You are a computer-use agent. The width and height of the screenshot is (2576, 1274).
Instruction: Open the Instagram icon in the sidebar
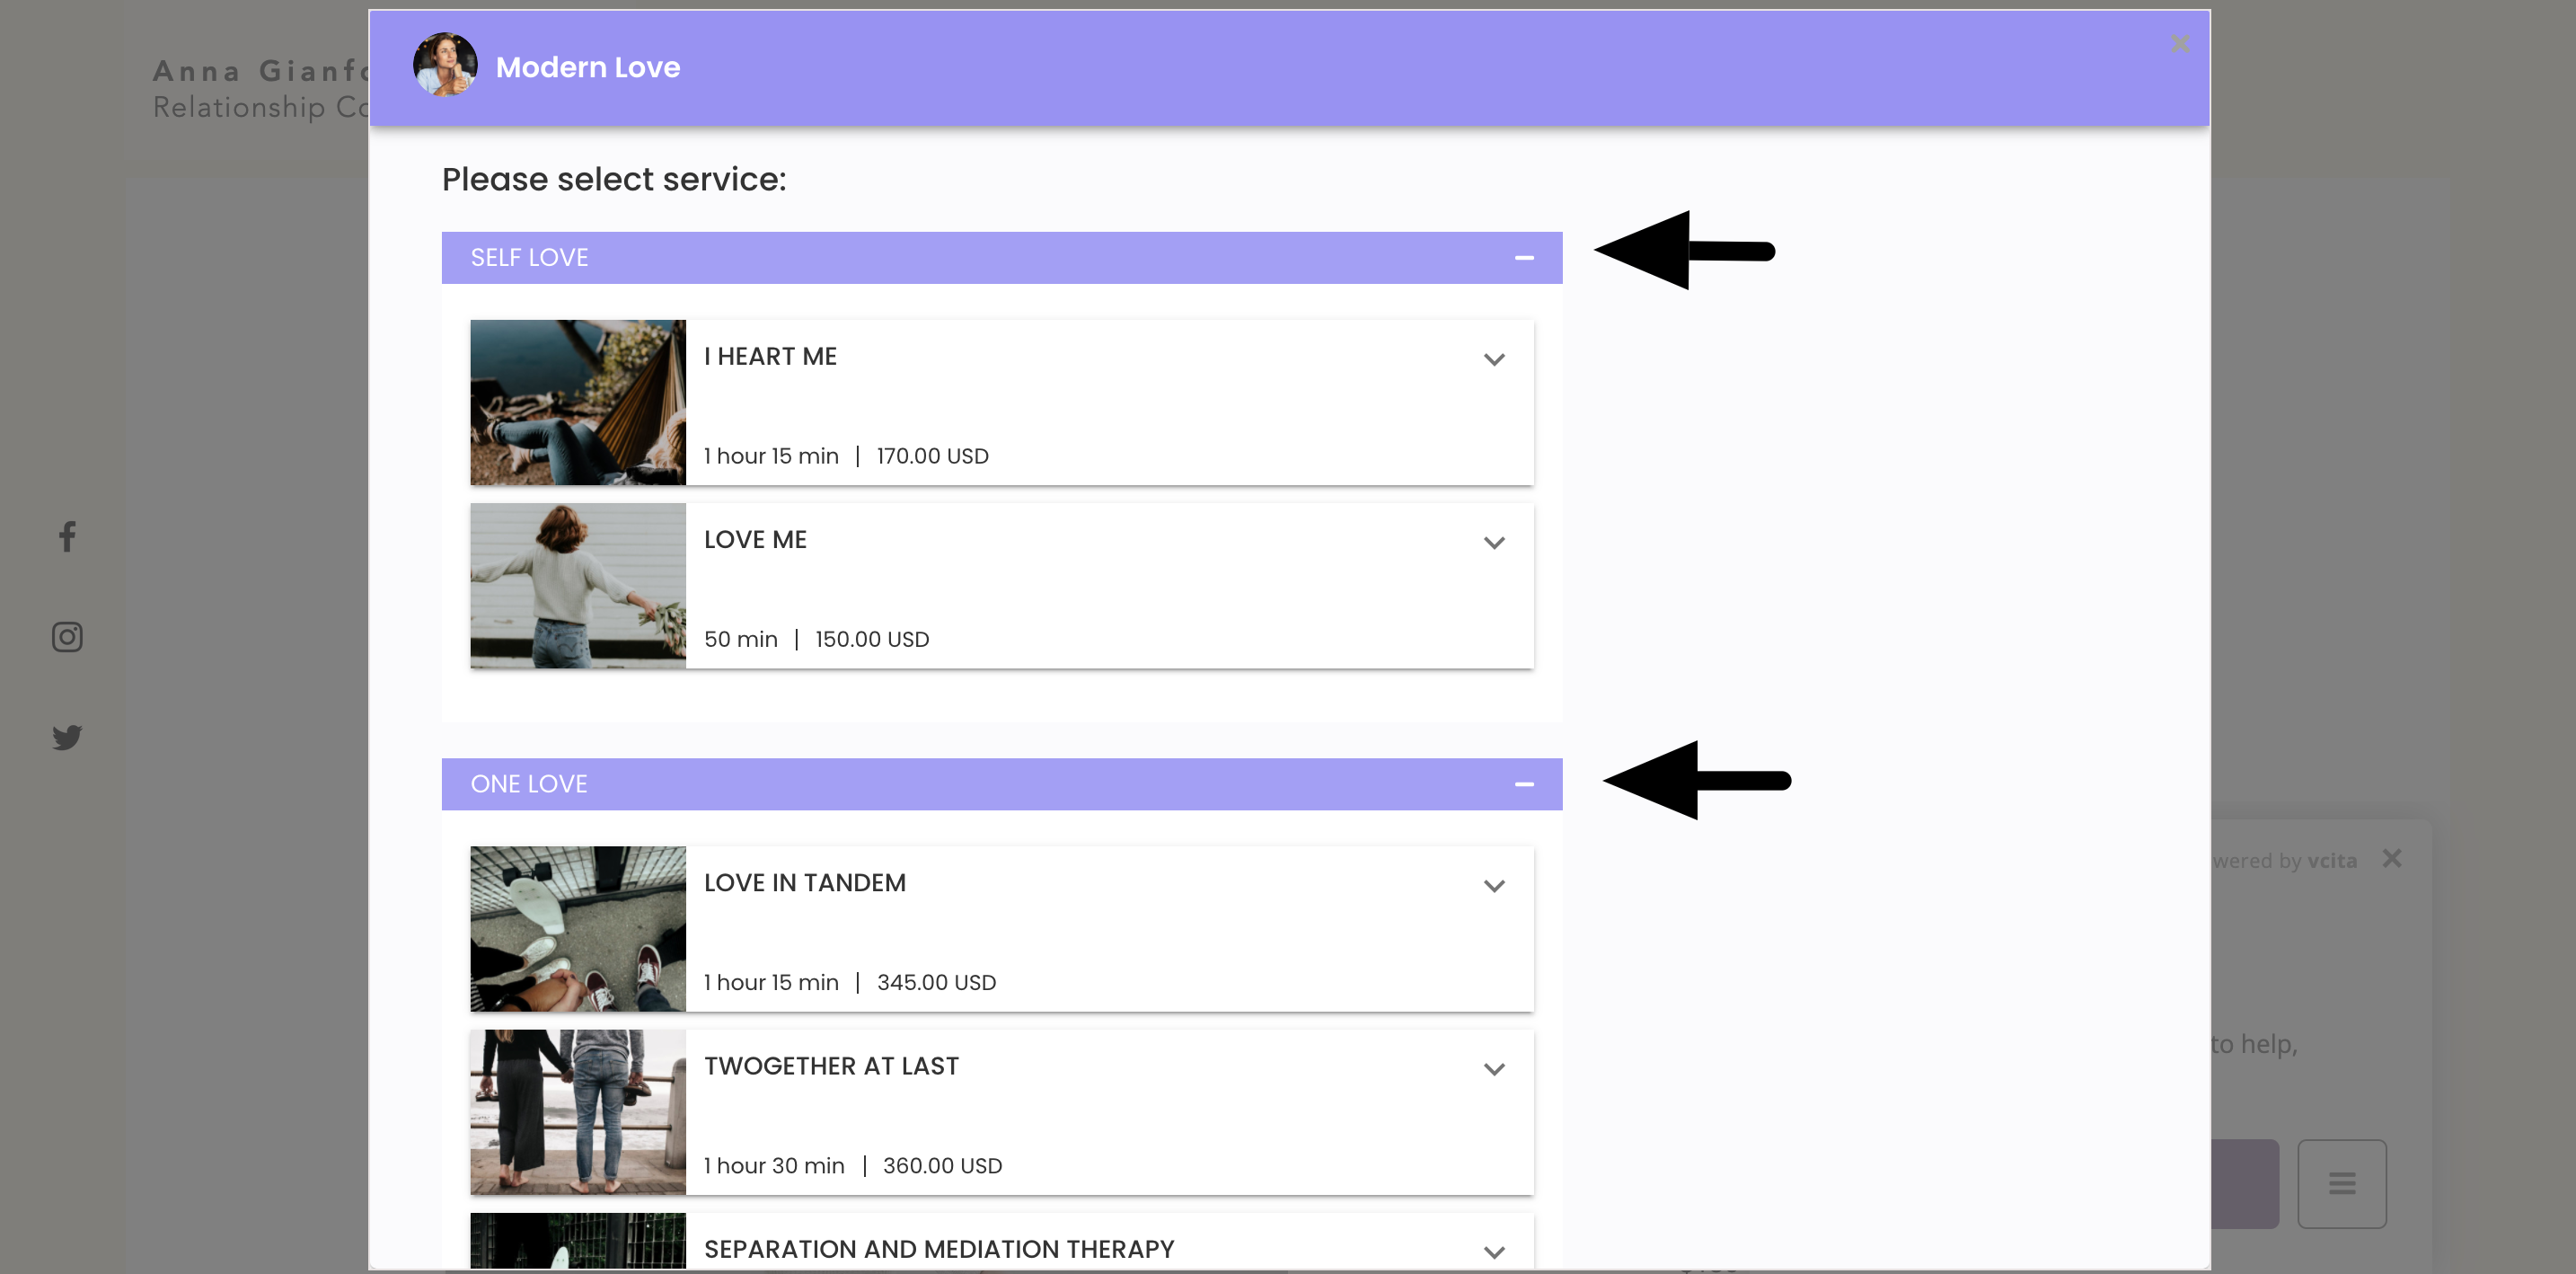click(67, 637)
